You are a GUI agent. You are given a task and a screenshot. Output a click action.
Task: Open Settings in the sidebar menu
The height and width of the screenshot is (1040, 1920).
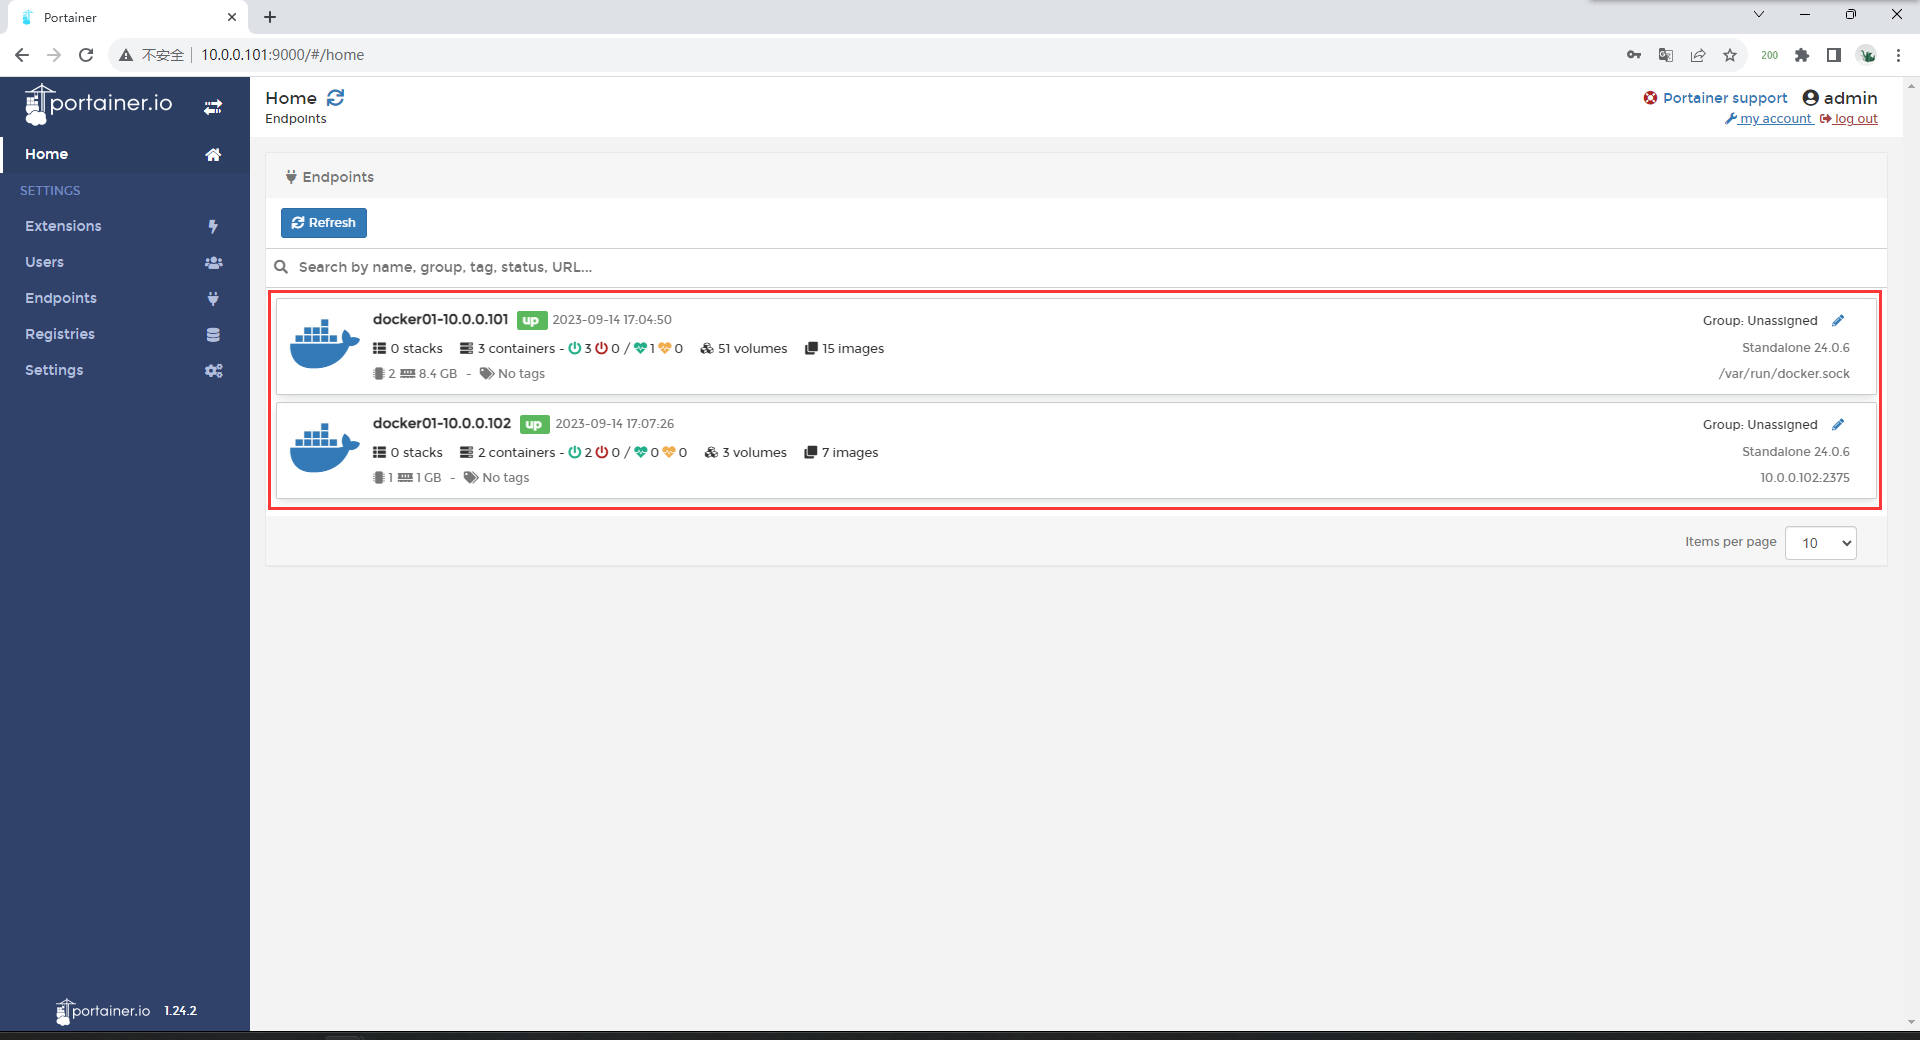(125, 370)
